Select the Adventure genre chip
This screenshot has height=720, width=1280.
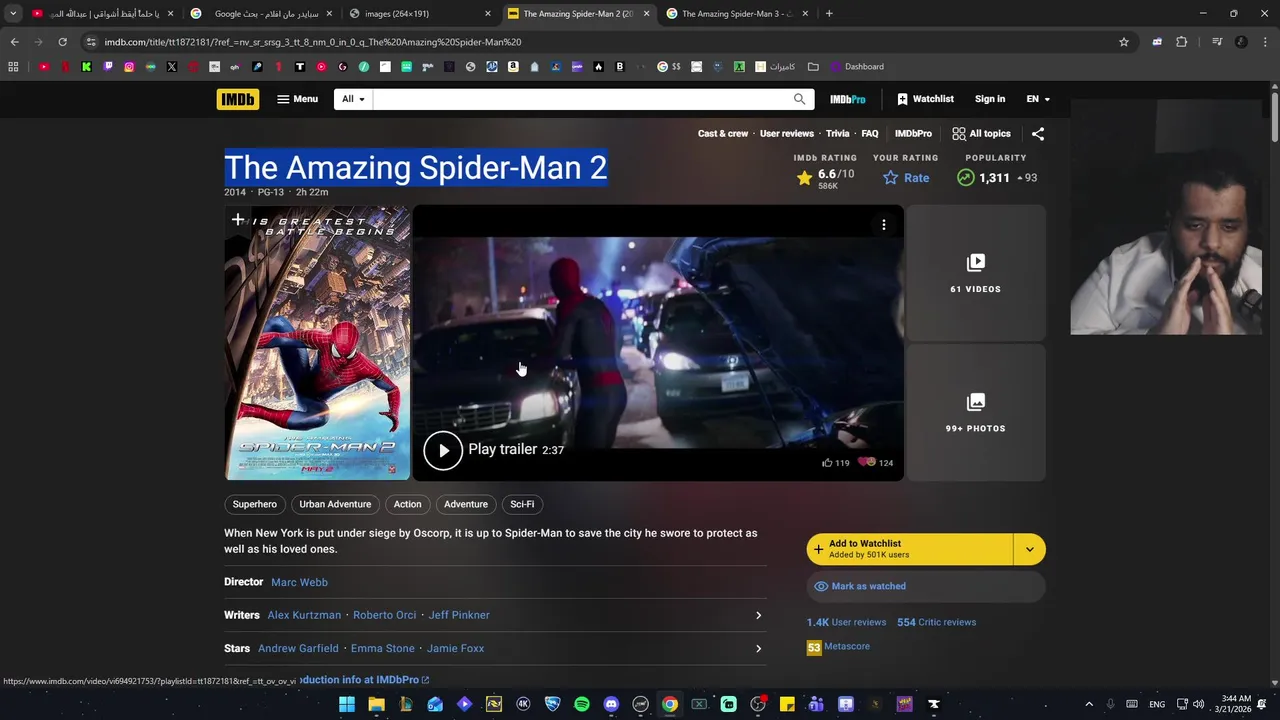pos(466,504)
